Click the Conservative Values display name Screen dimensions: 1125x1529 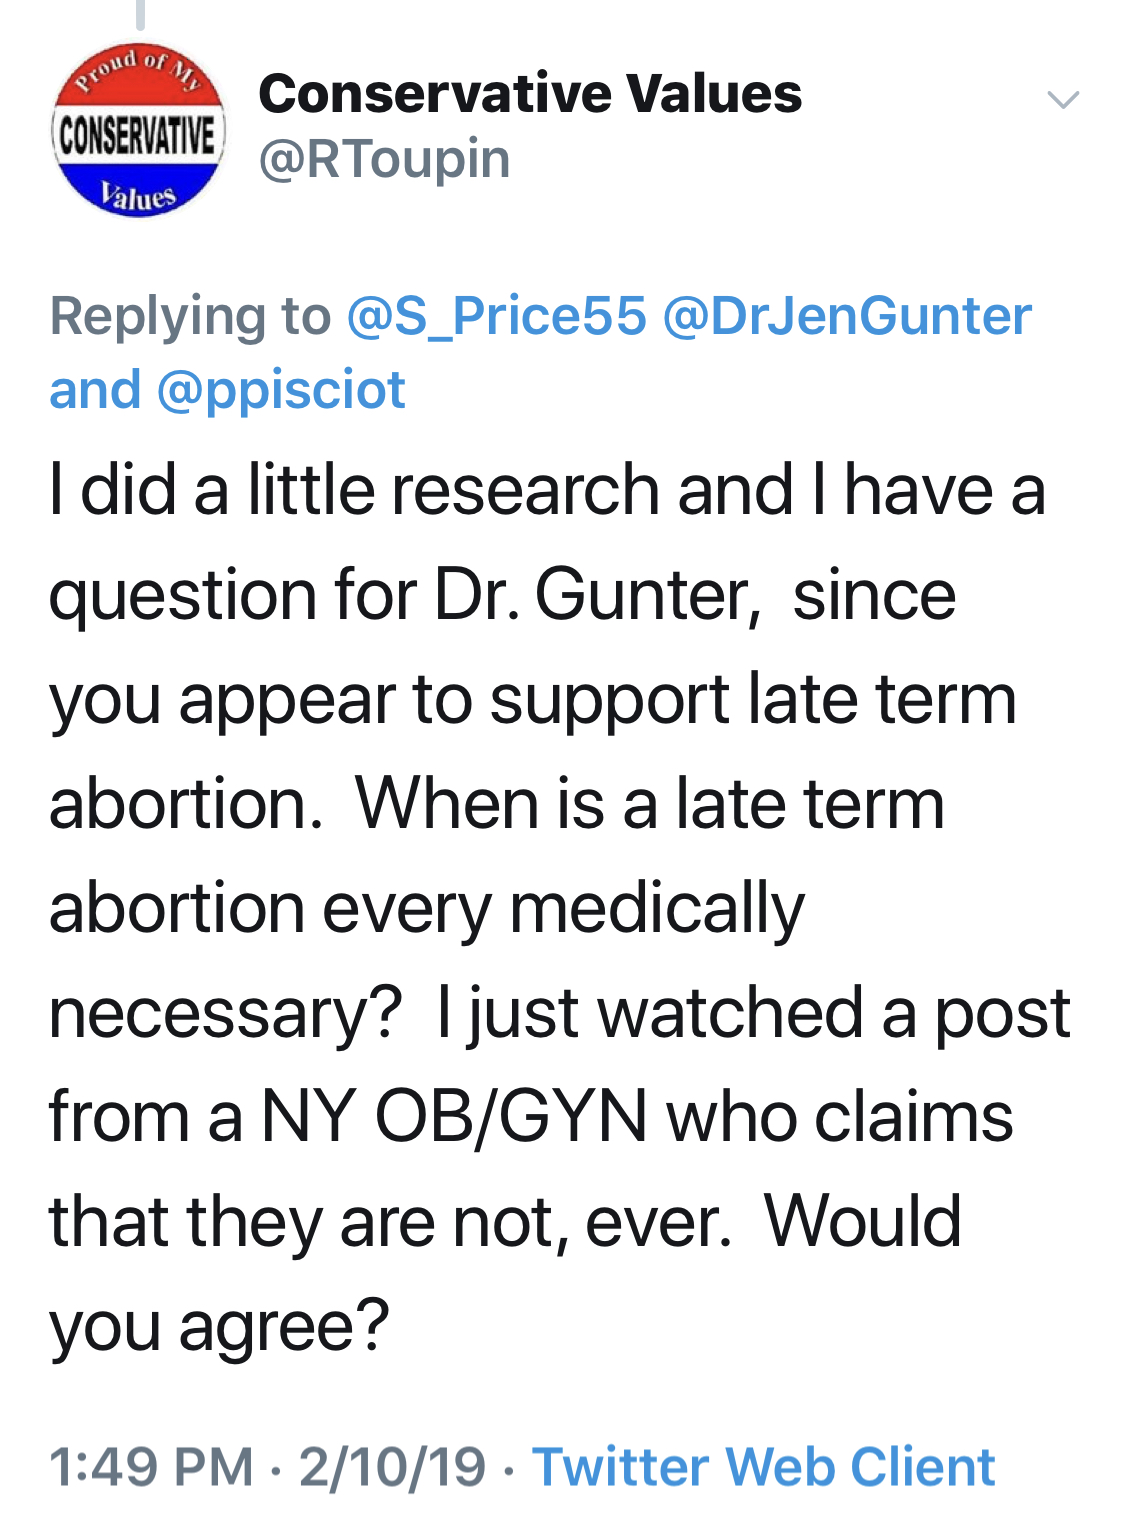point(530,94)
